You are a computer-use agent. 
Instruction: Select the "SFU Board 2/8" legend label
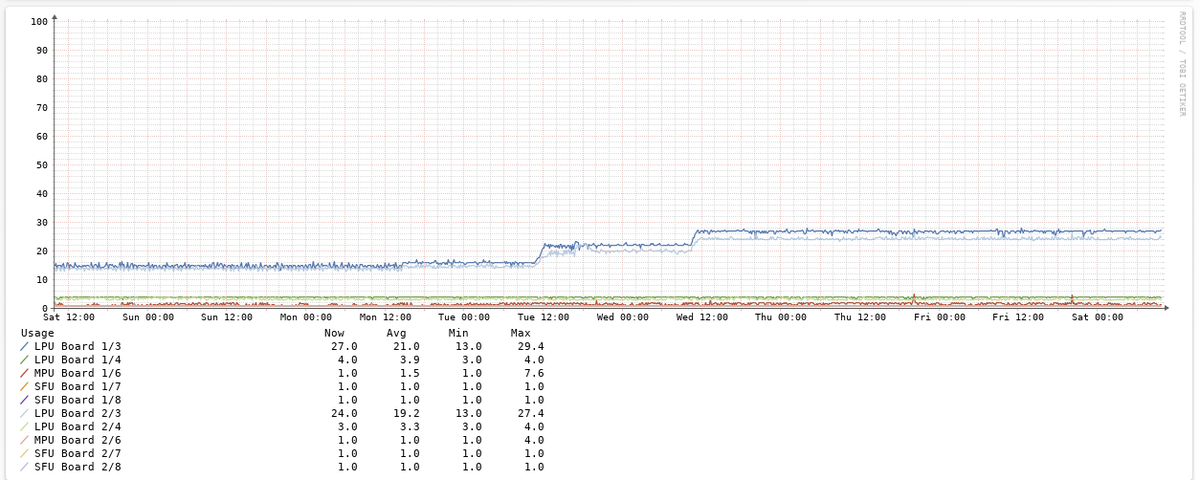coord(77,467)
